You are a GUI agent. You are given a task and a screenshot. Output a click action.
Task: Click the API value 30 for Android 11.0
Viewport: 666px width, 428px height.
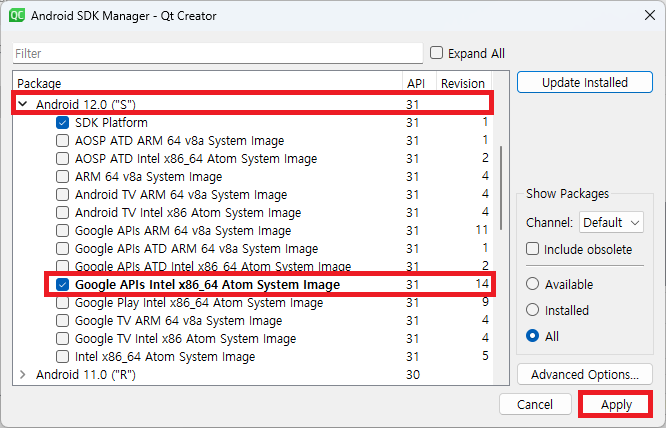[413, 374]
